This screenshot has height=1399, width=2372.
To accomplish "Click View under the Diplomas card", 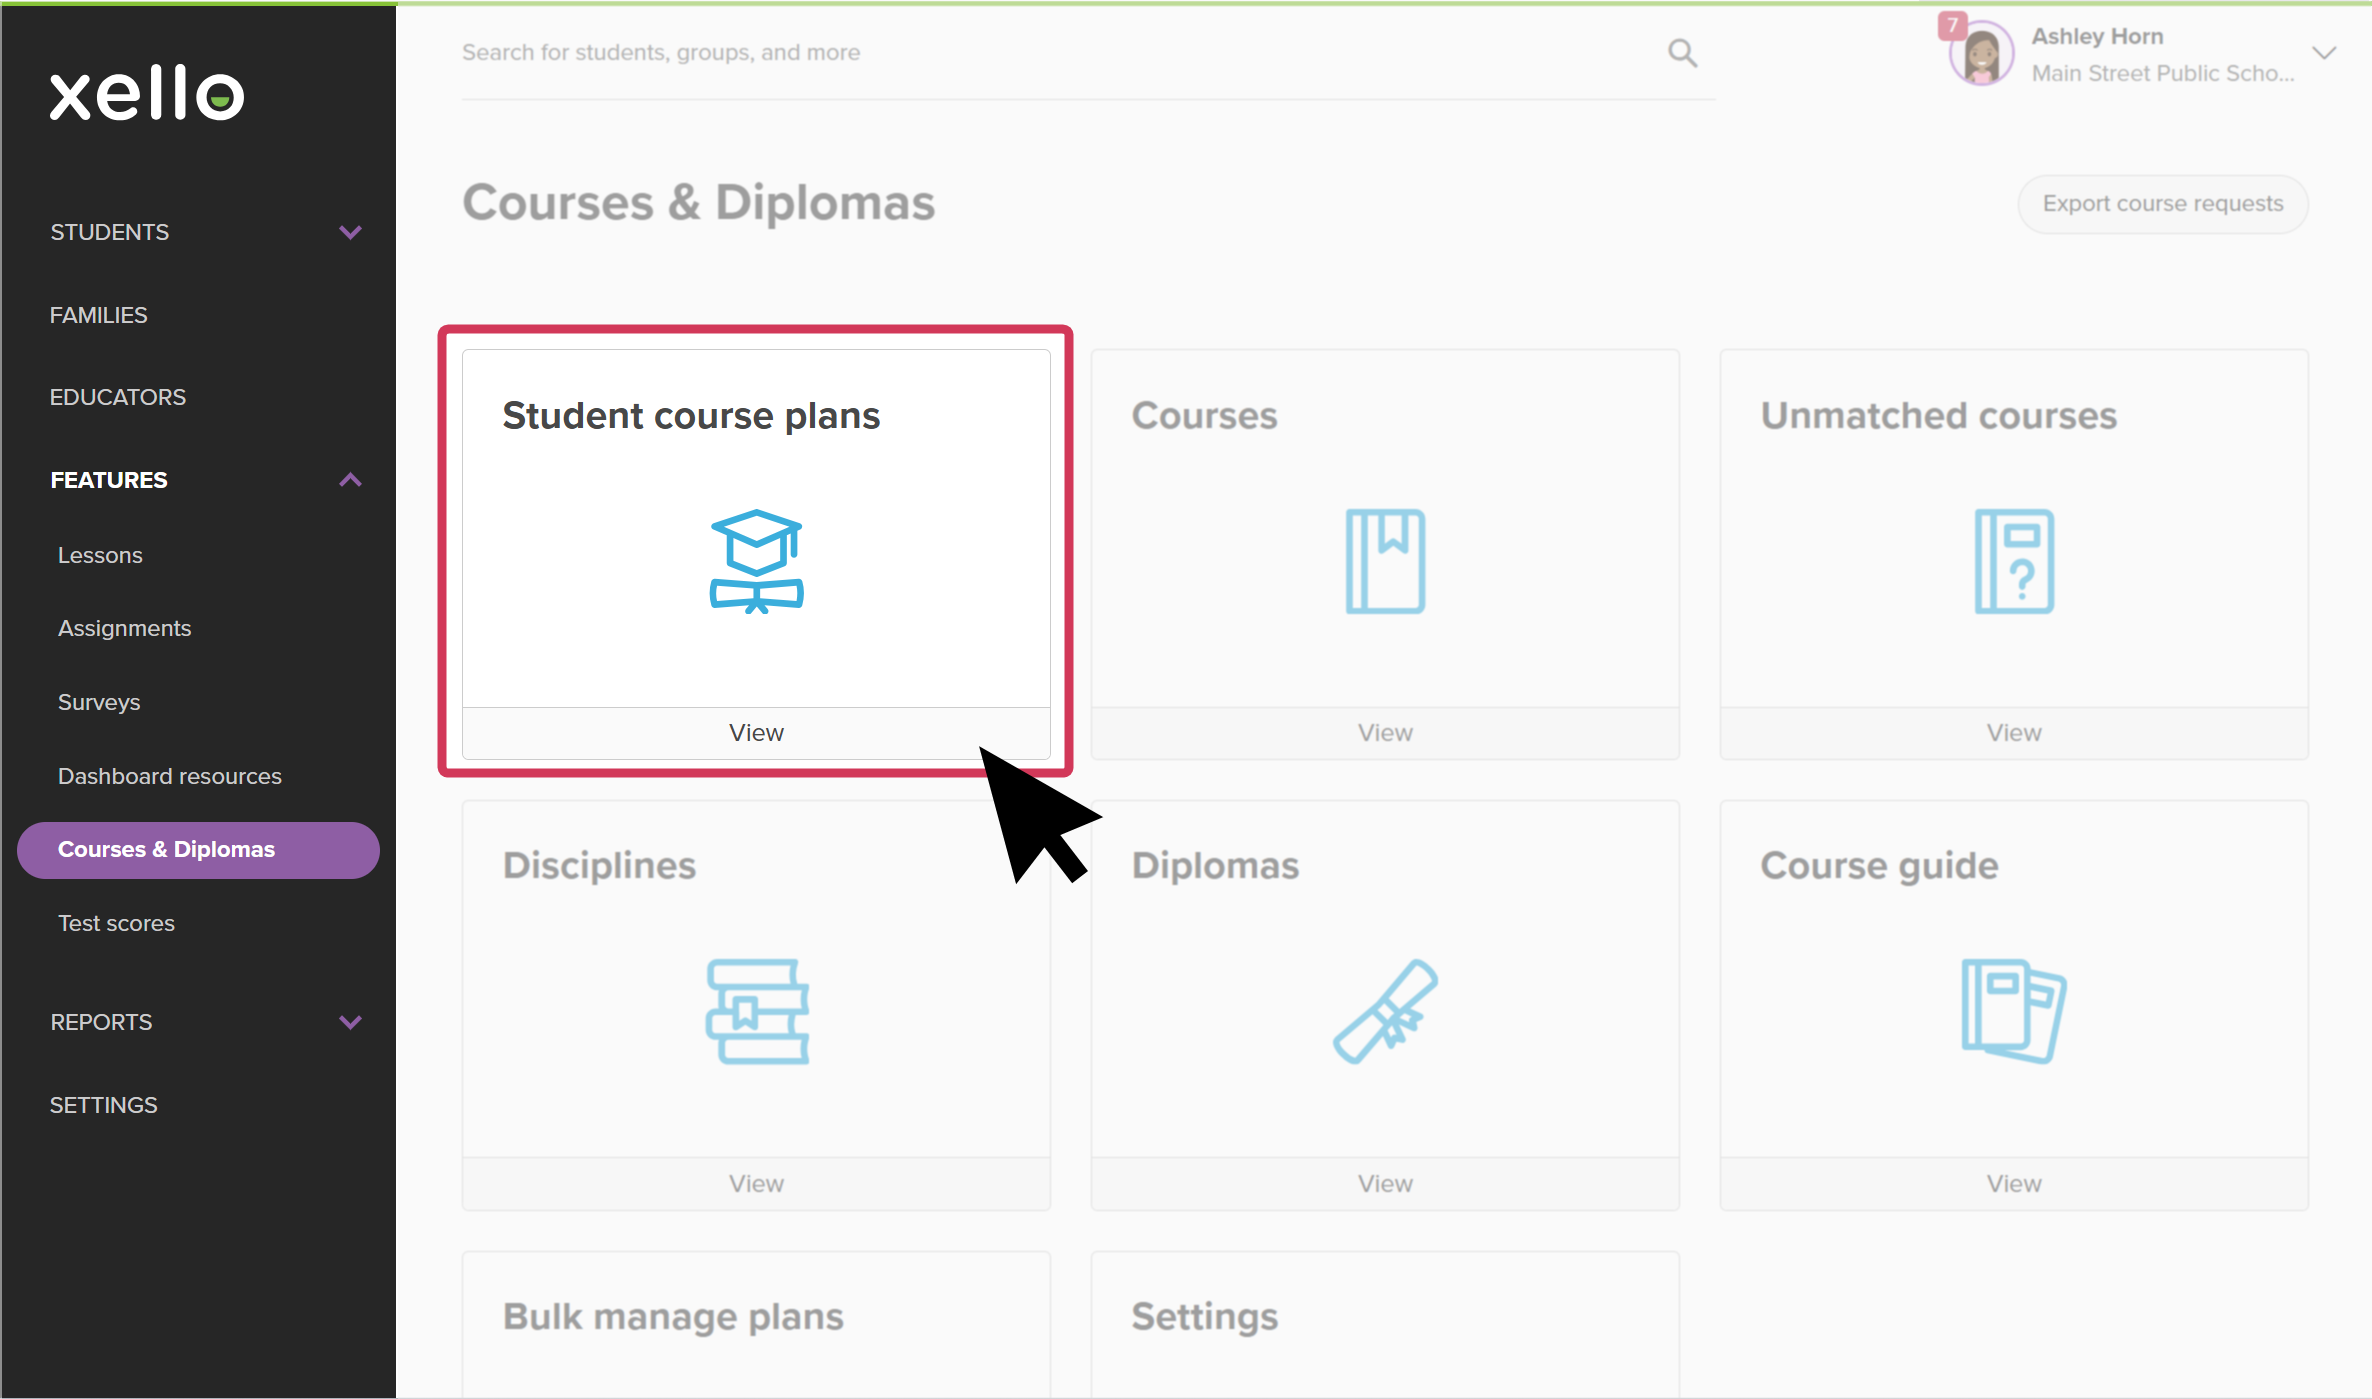I will pos(1385,1184).
